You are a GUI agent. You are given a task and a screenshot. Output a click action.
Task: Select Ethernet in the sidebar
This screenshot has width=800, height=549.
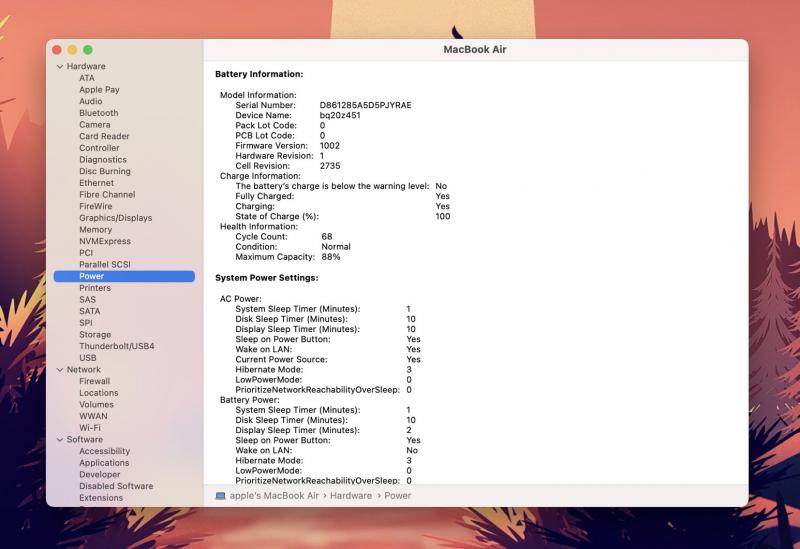[96, 183]
